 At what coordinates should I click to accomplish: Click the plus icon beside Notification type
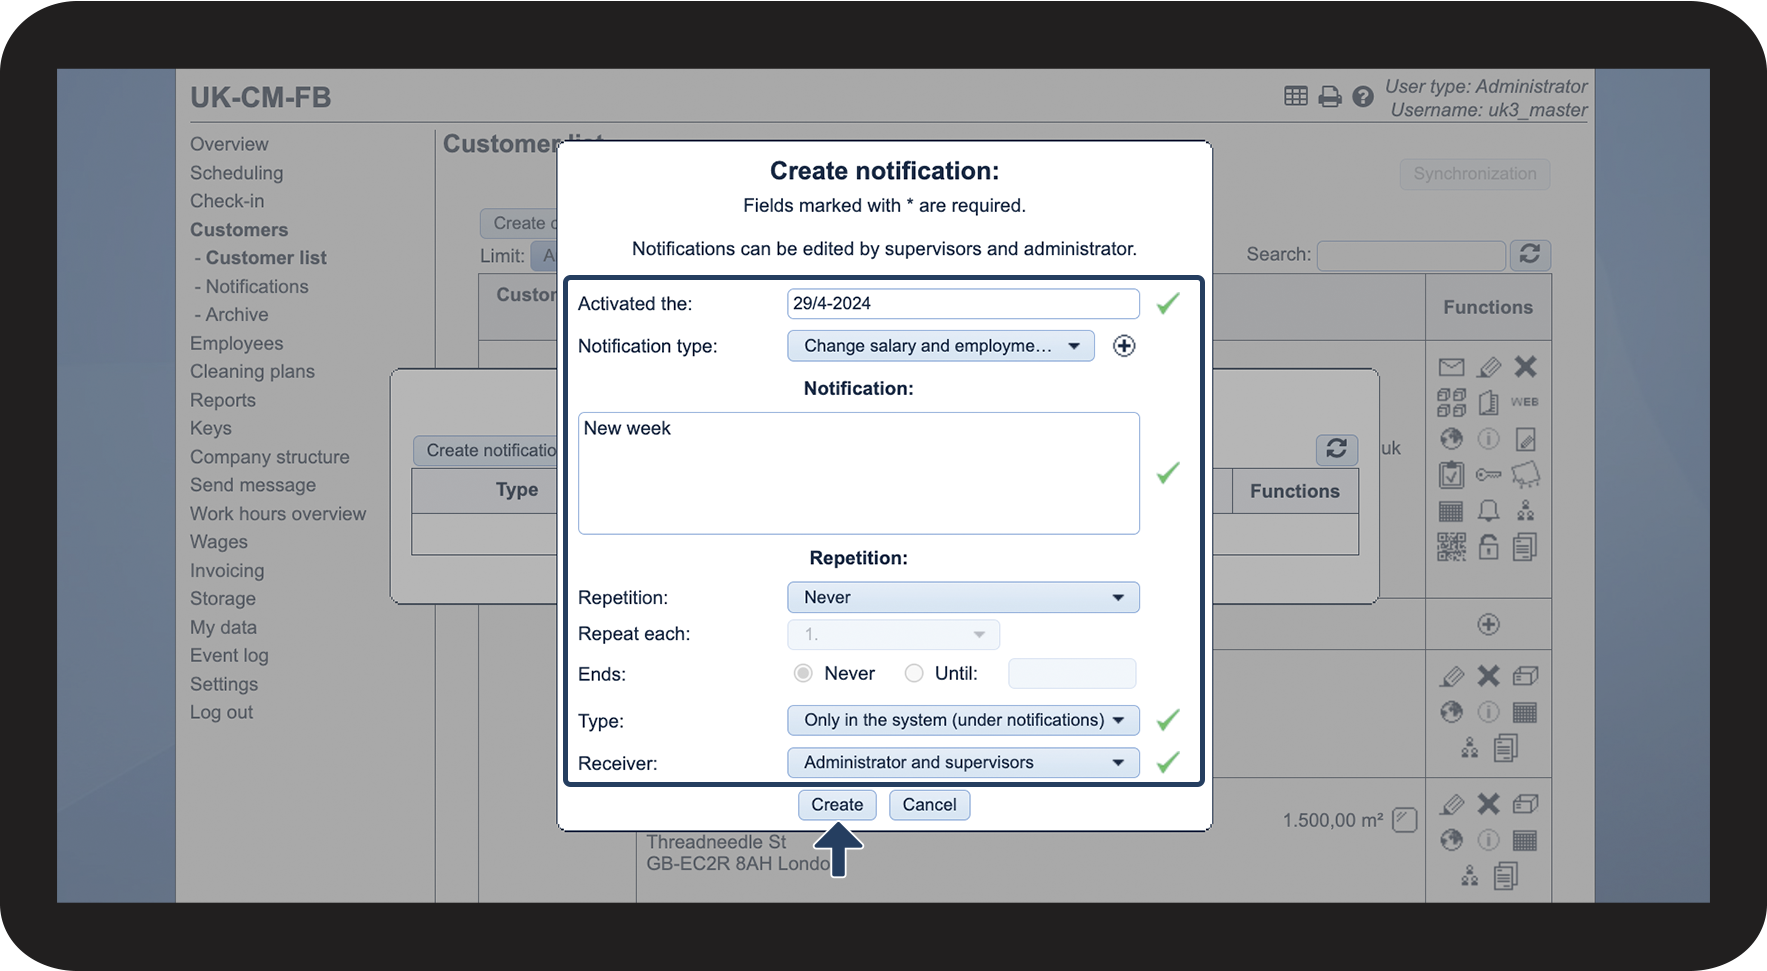point(1124,346)
